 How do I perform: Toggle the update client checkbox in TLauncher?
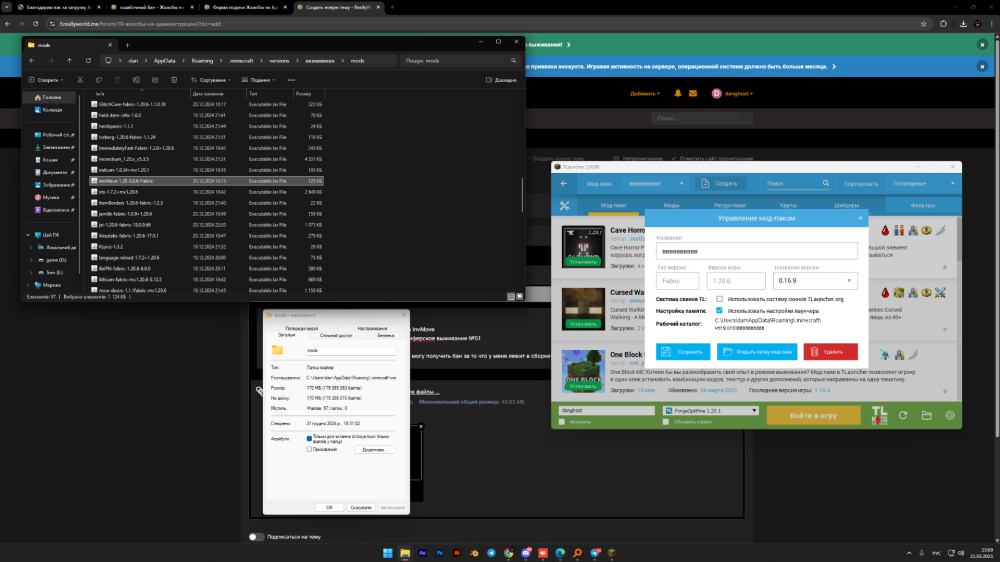(666, 422)
